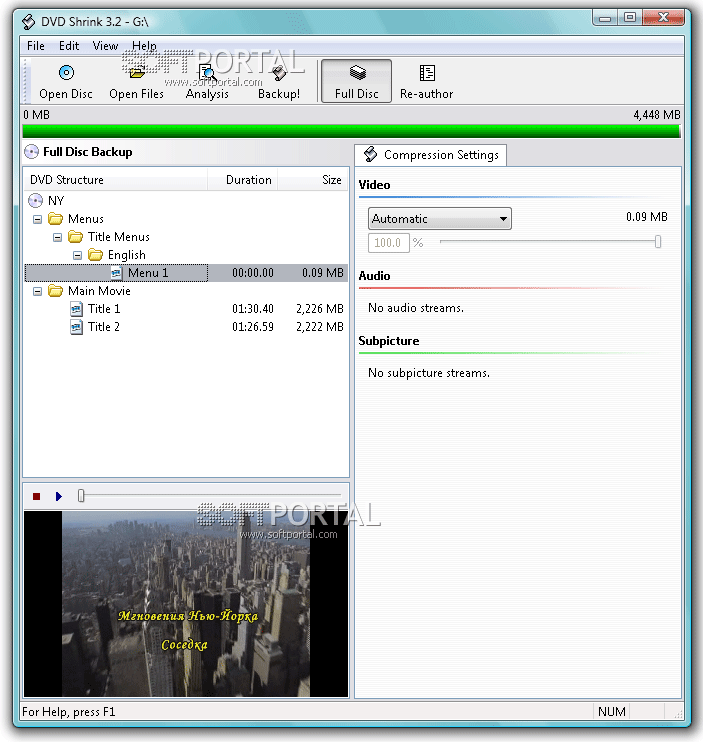The image size is (703, 742).
Task: Select Title 1 in DVD structure
Action: pyautogui.click(x=104, y=309)
